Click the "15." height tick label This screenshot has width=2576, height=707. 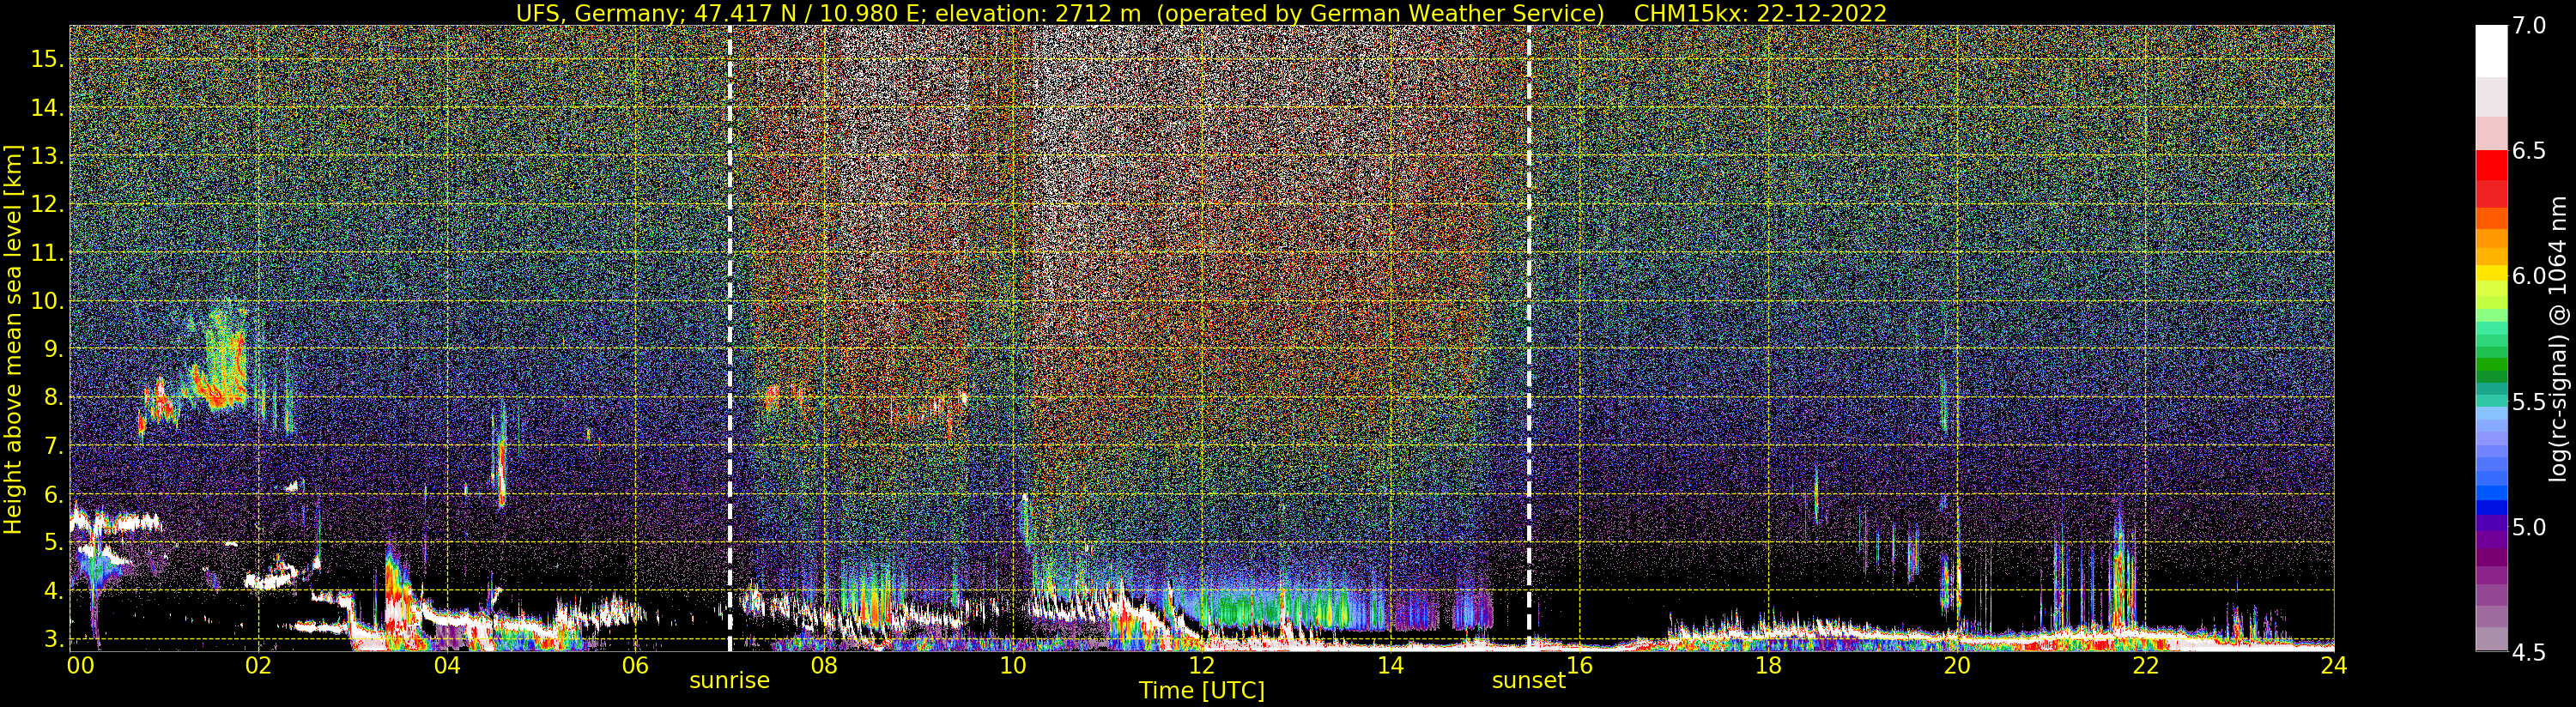click(x=48, y=59)
